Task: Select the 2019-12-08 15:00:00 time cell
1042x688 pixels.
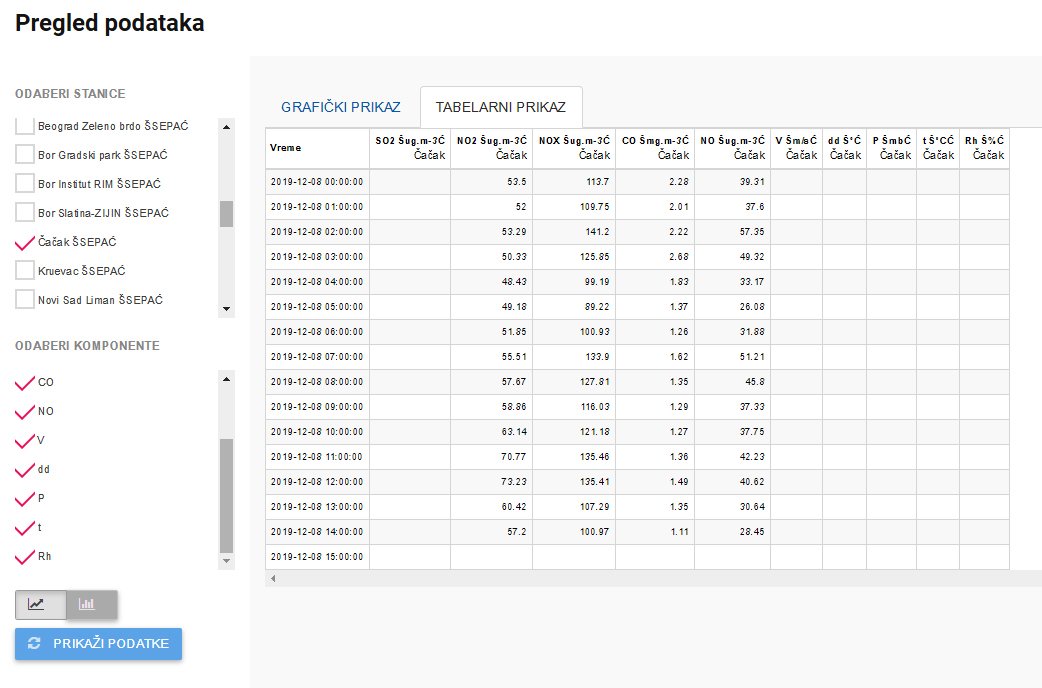Action: tap(318, 557)
